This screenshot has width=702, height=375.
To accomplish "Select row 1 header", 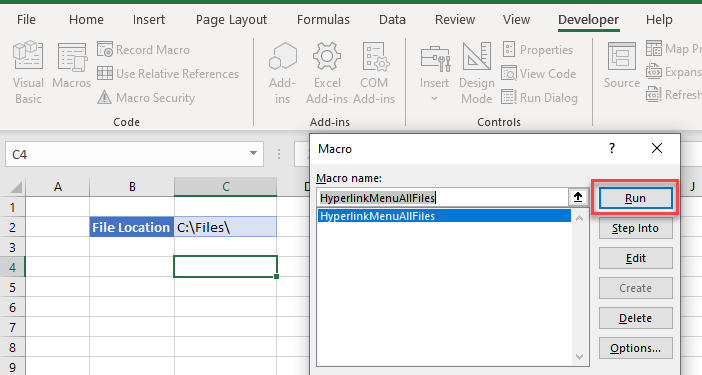I will pos(13,207).
